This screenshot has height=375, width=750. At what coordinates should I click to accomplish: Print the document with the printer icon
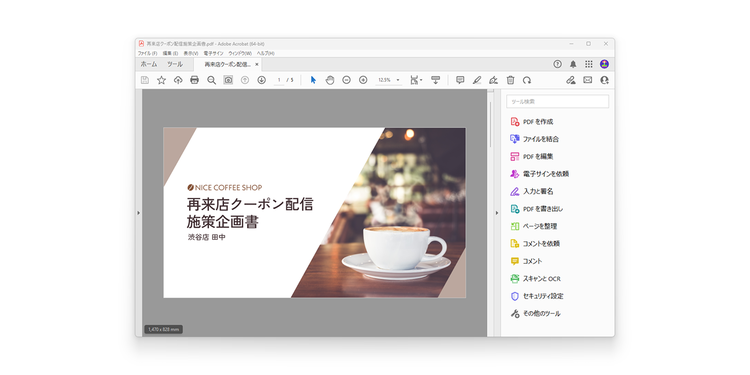[194, 80]
